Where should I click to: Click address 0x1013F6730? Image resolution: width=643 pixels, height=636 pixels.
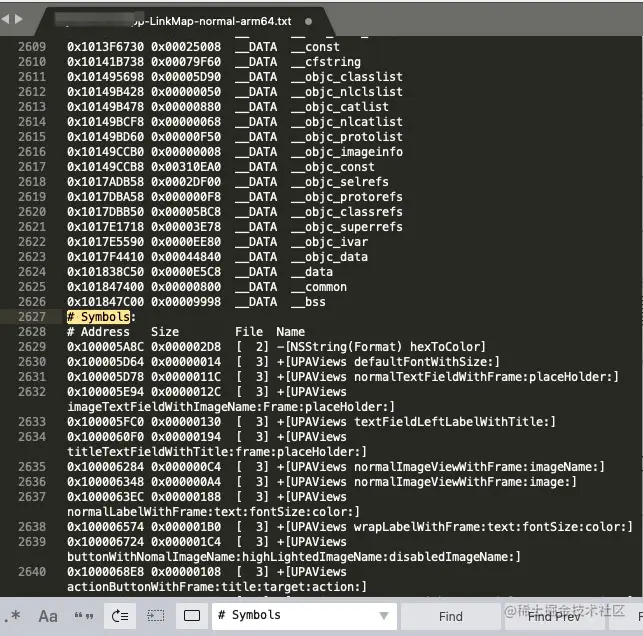105,47
